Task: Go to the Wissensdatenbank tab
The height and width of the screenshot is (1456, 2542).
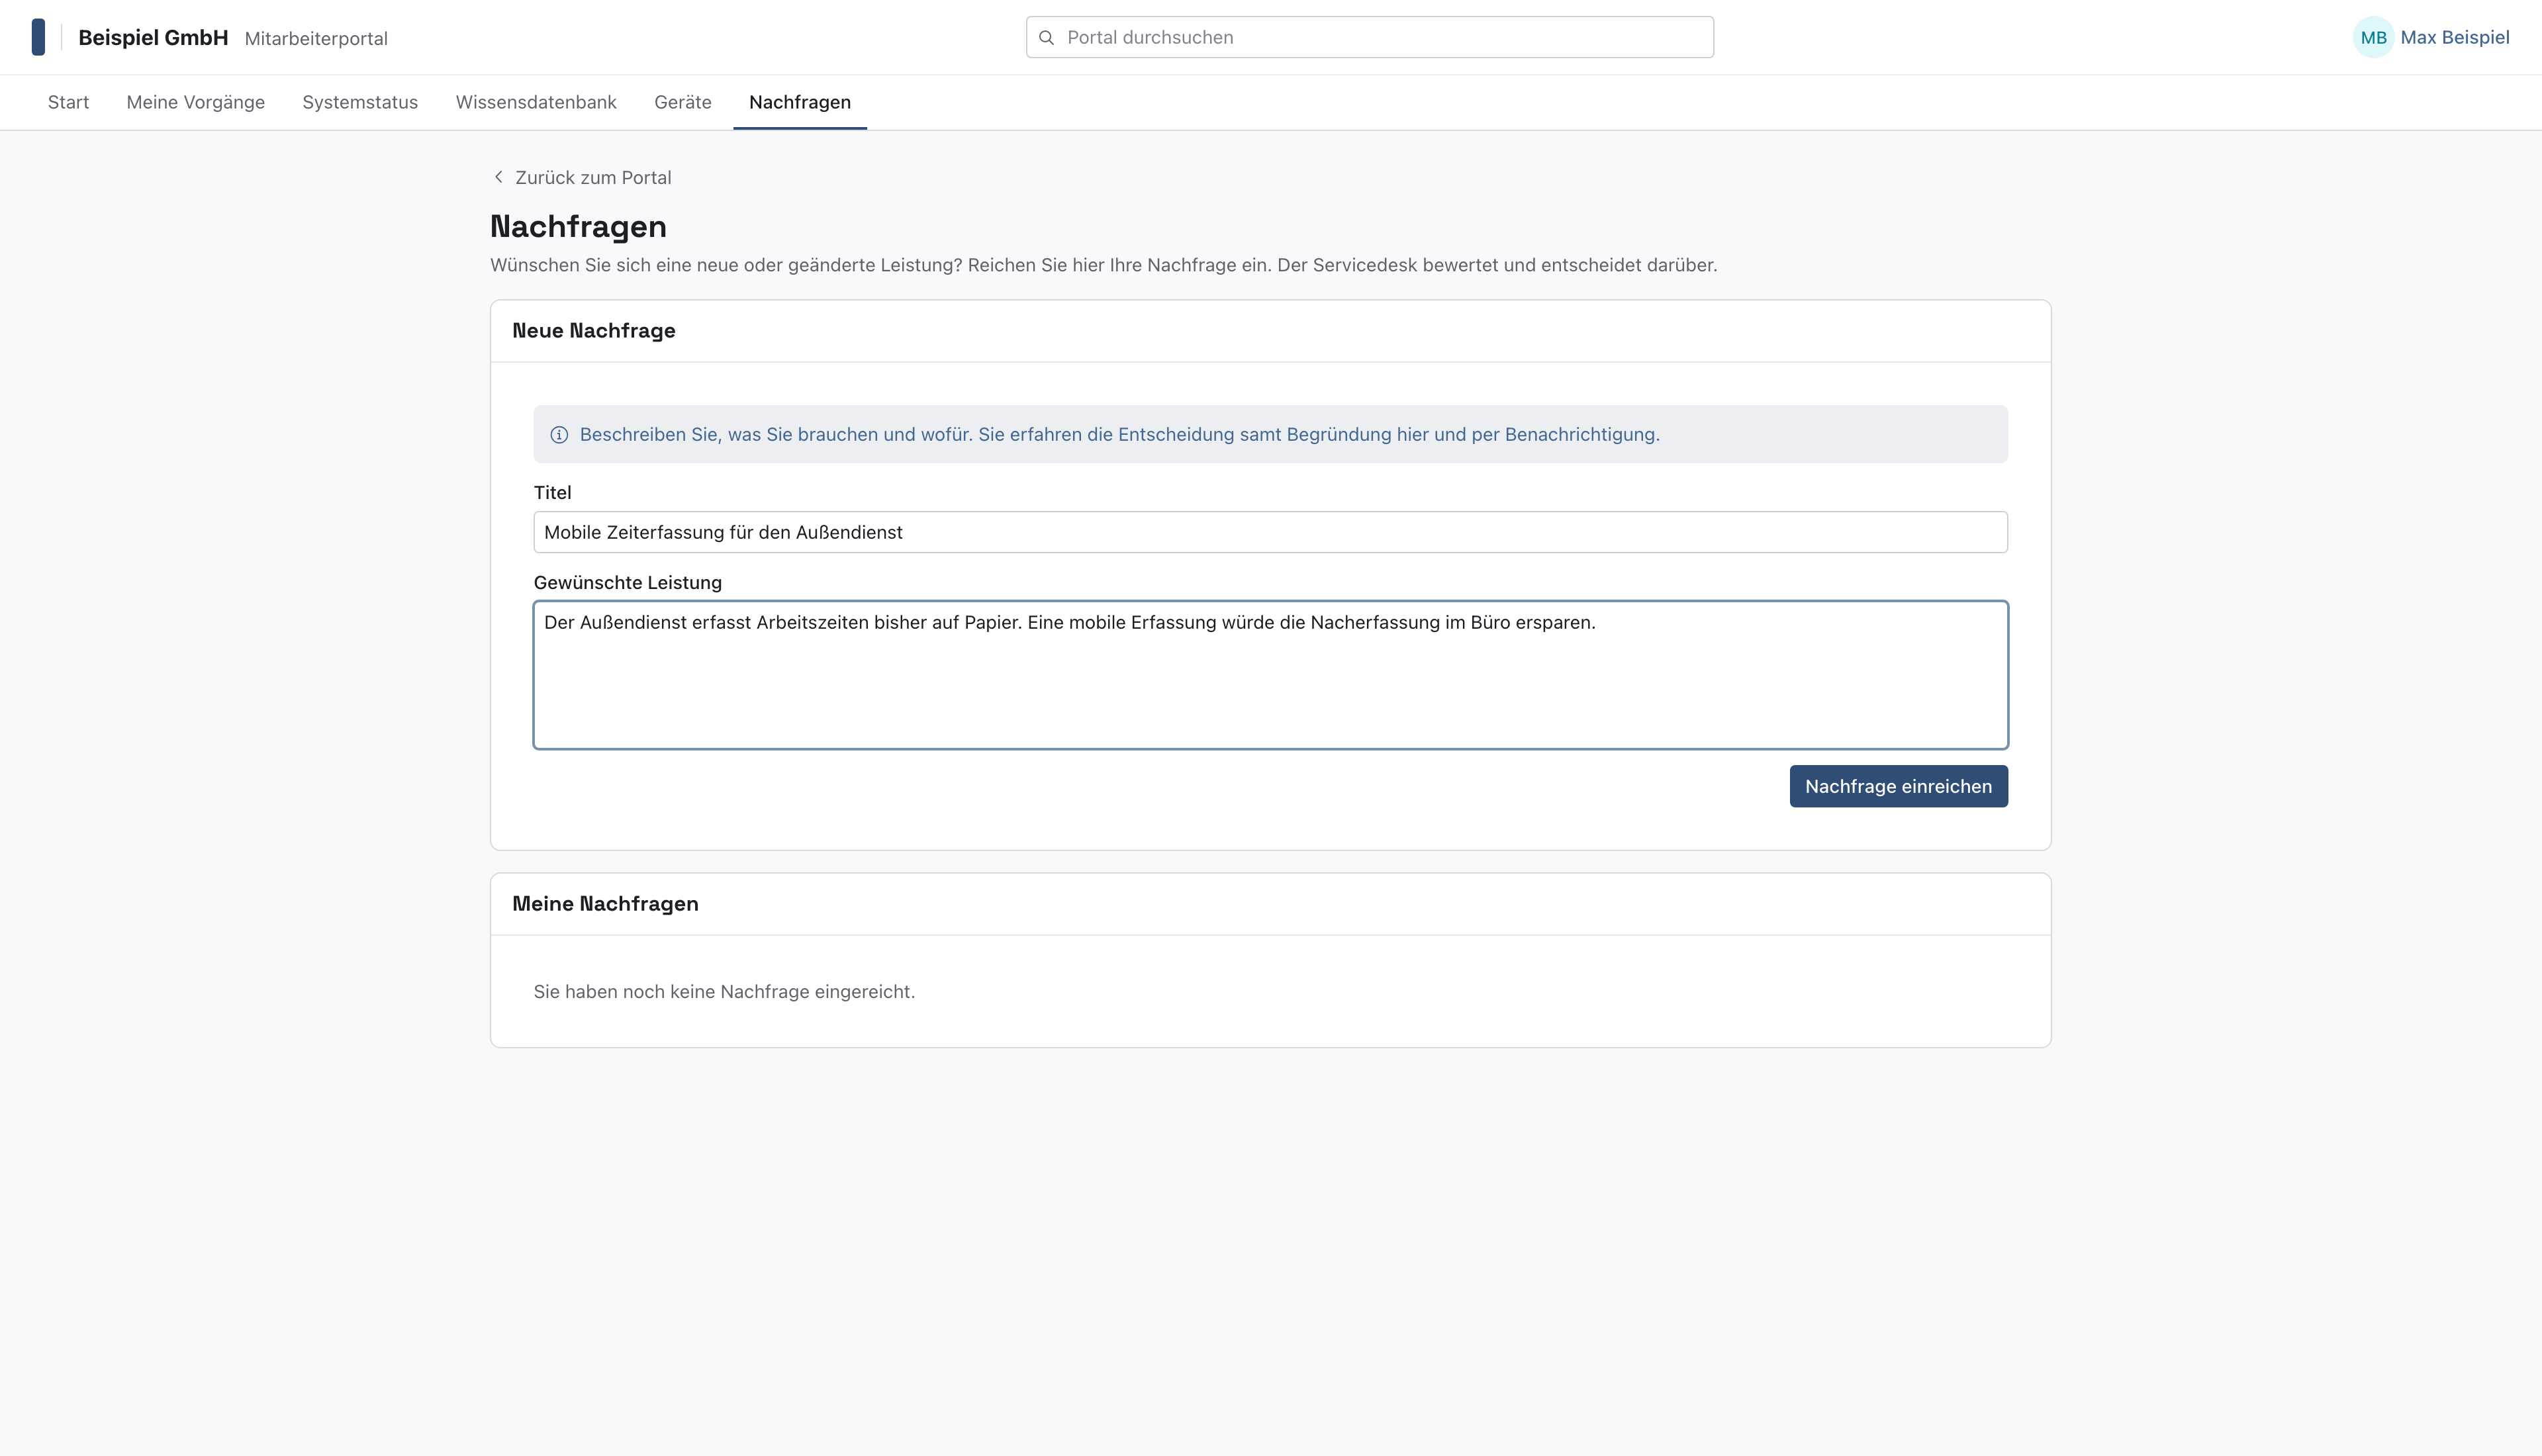Action: (536, 102)
